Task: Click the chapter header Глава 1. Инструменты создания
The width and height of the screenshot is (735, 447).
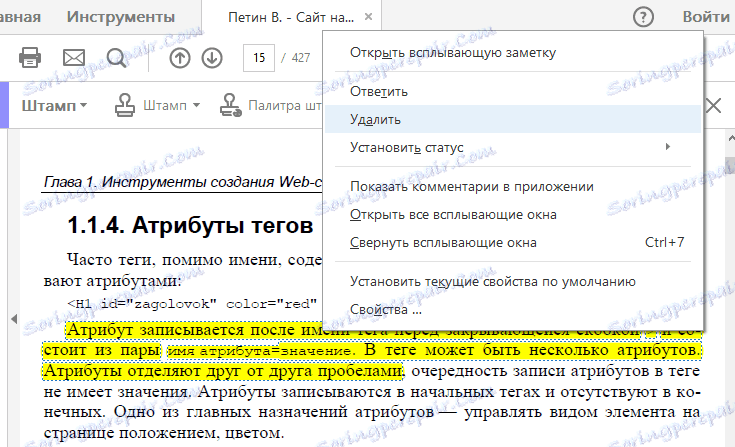Action: point(183,182)
